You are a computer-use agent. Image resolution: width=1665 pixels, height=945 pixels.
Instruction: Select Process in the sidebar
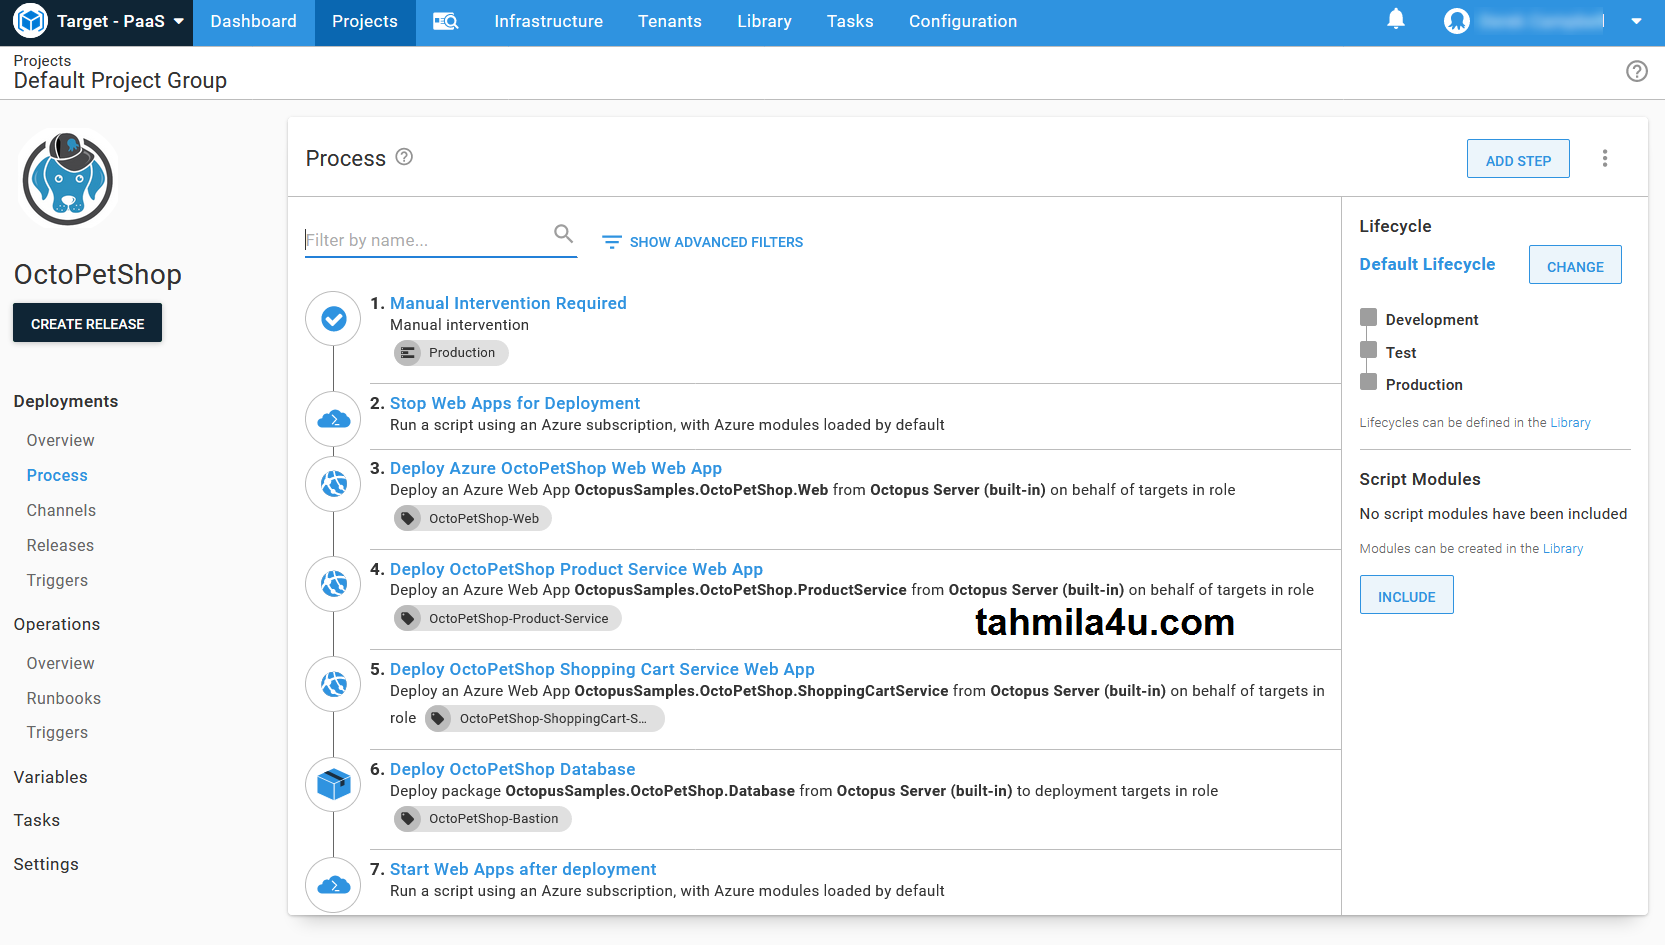(57, 475)
